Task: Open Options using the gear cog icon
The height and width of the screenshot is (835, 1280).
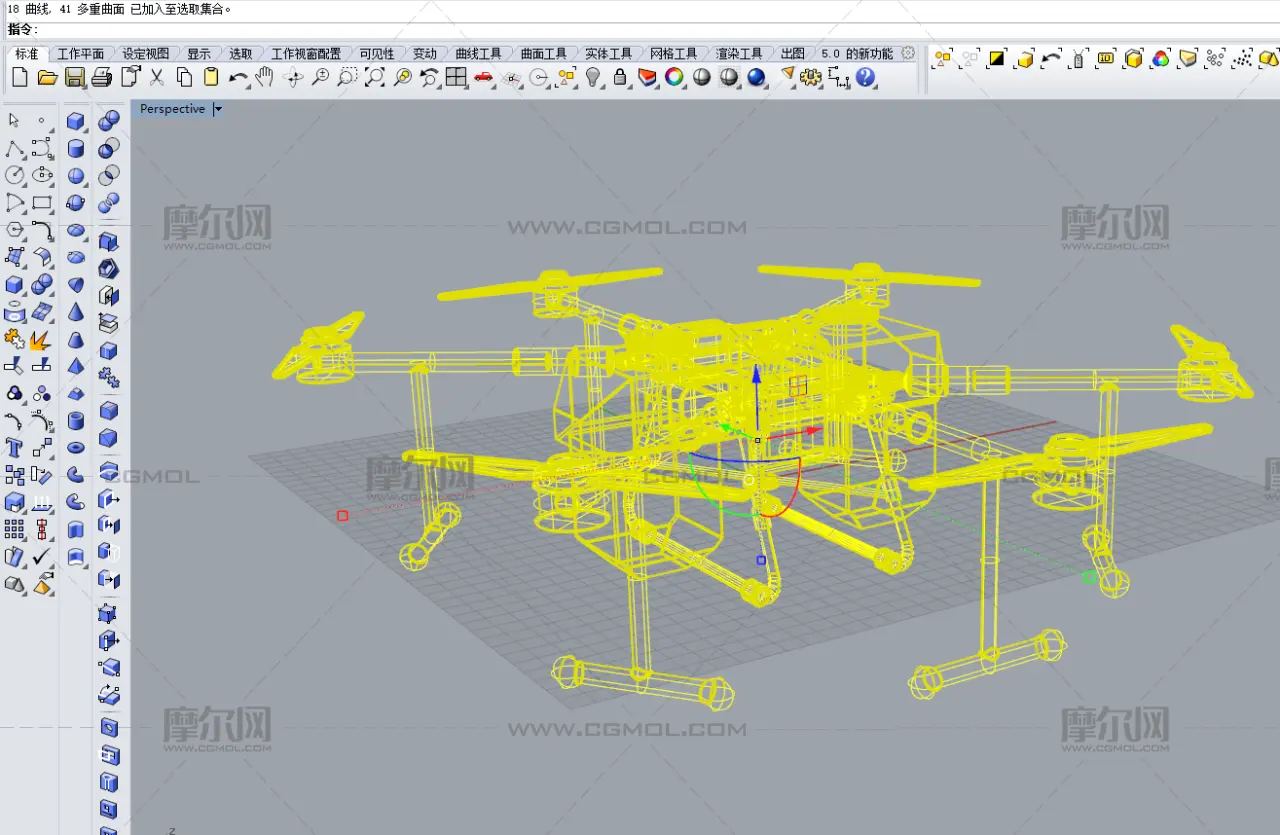Action: click(x=810, y=77)
